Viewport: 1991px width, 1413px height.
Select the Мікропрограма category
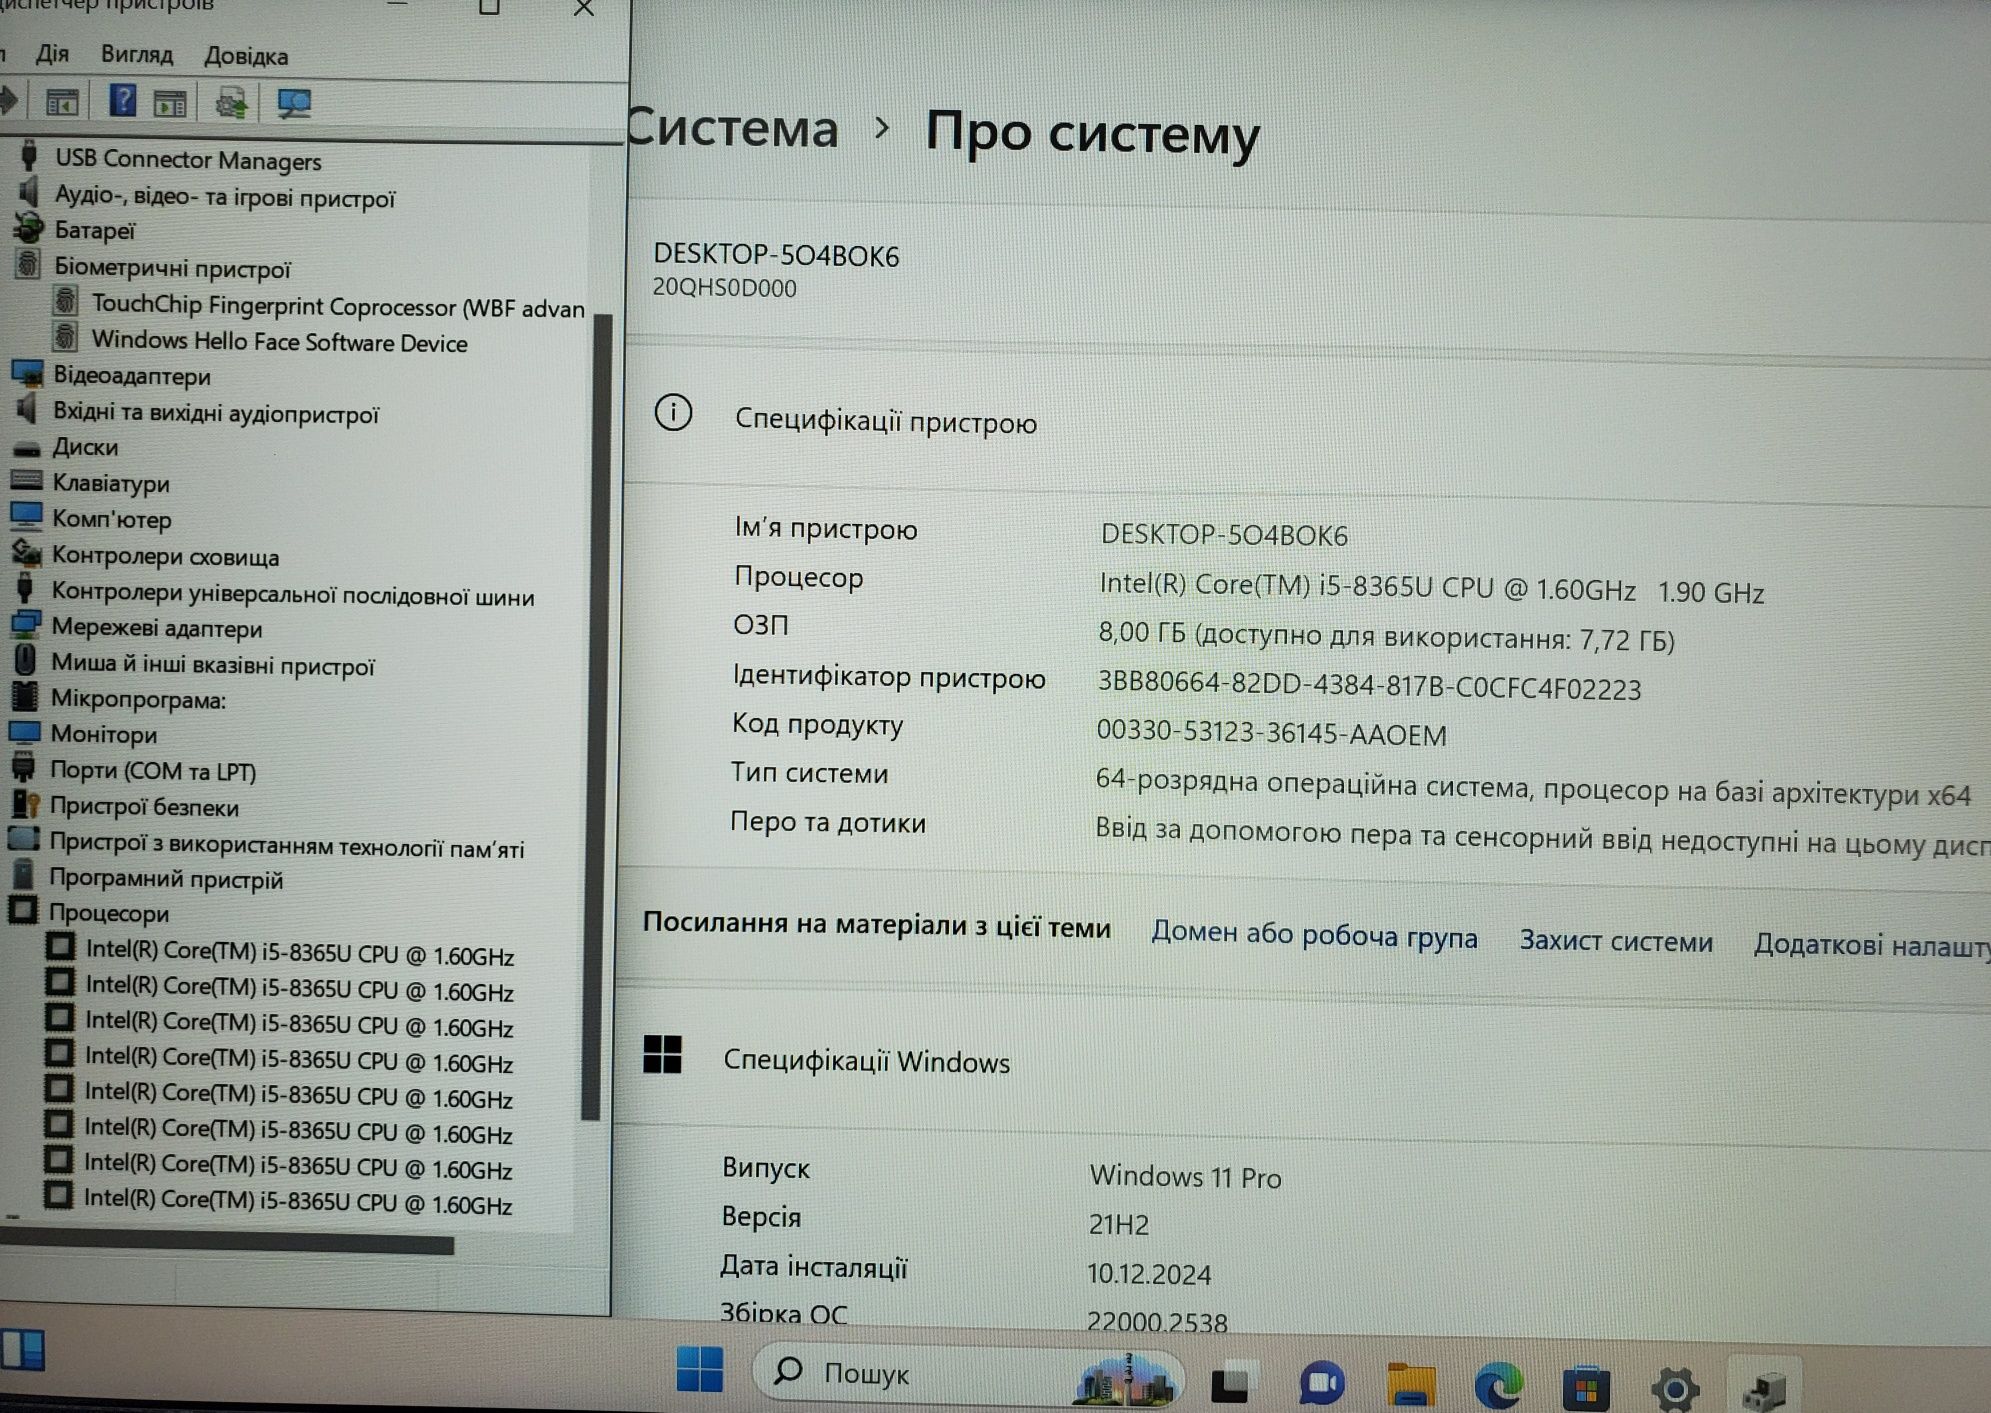[x=138, y=699]
